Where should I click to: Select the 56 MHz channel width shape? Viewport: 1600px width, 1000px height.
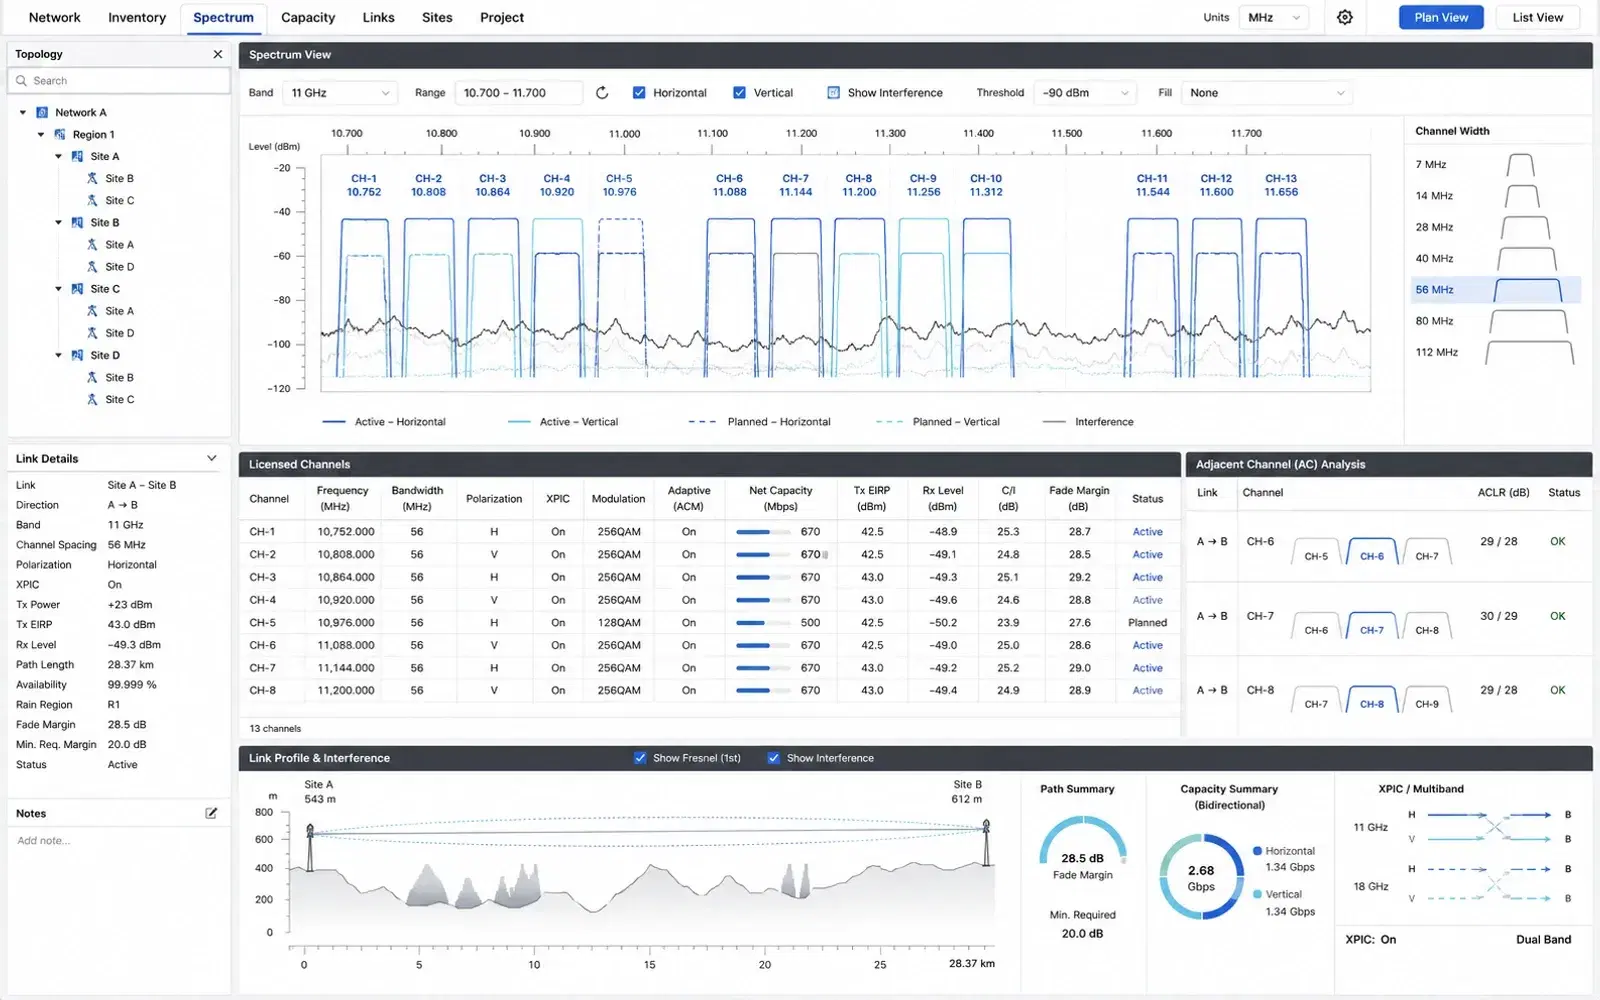click(x=1527, y=290)
